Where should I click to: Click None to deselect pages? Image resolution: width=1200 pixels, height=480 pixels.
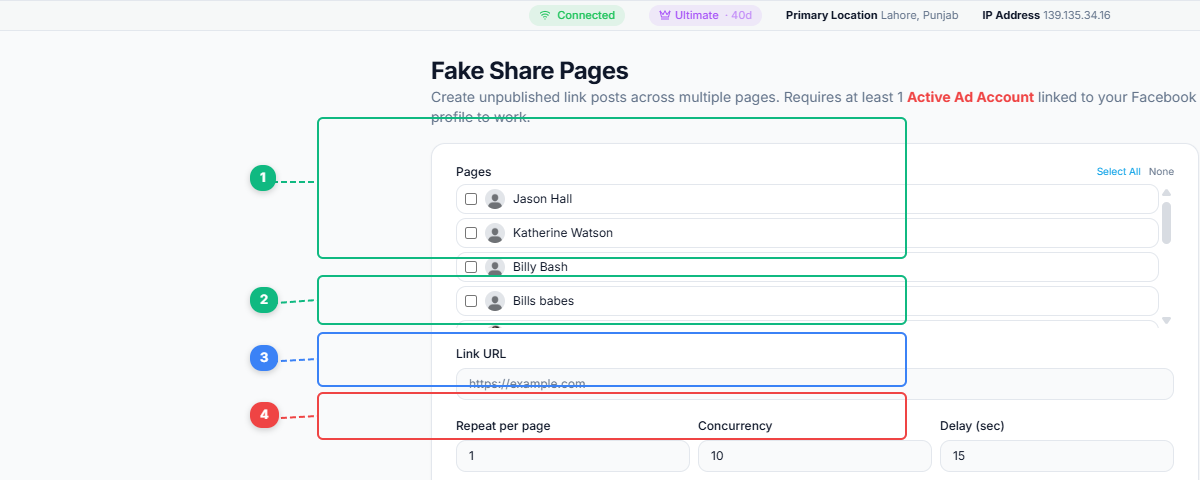[1161, 172]
